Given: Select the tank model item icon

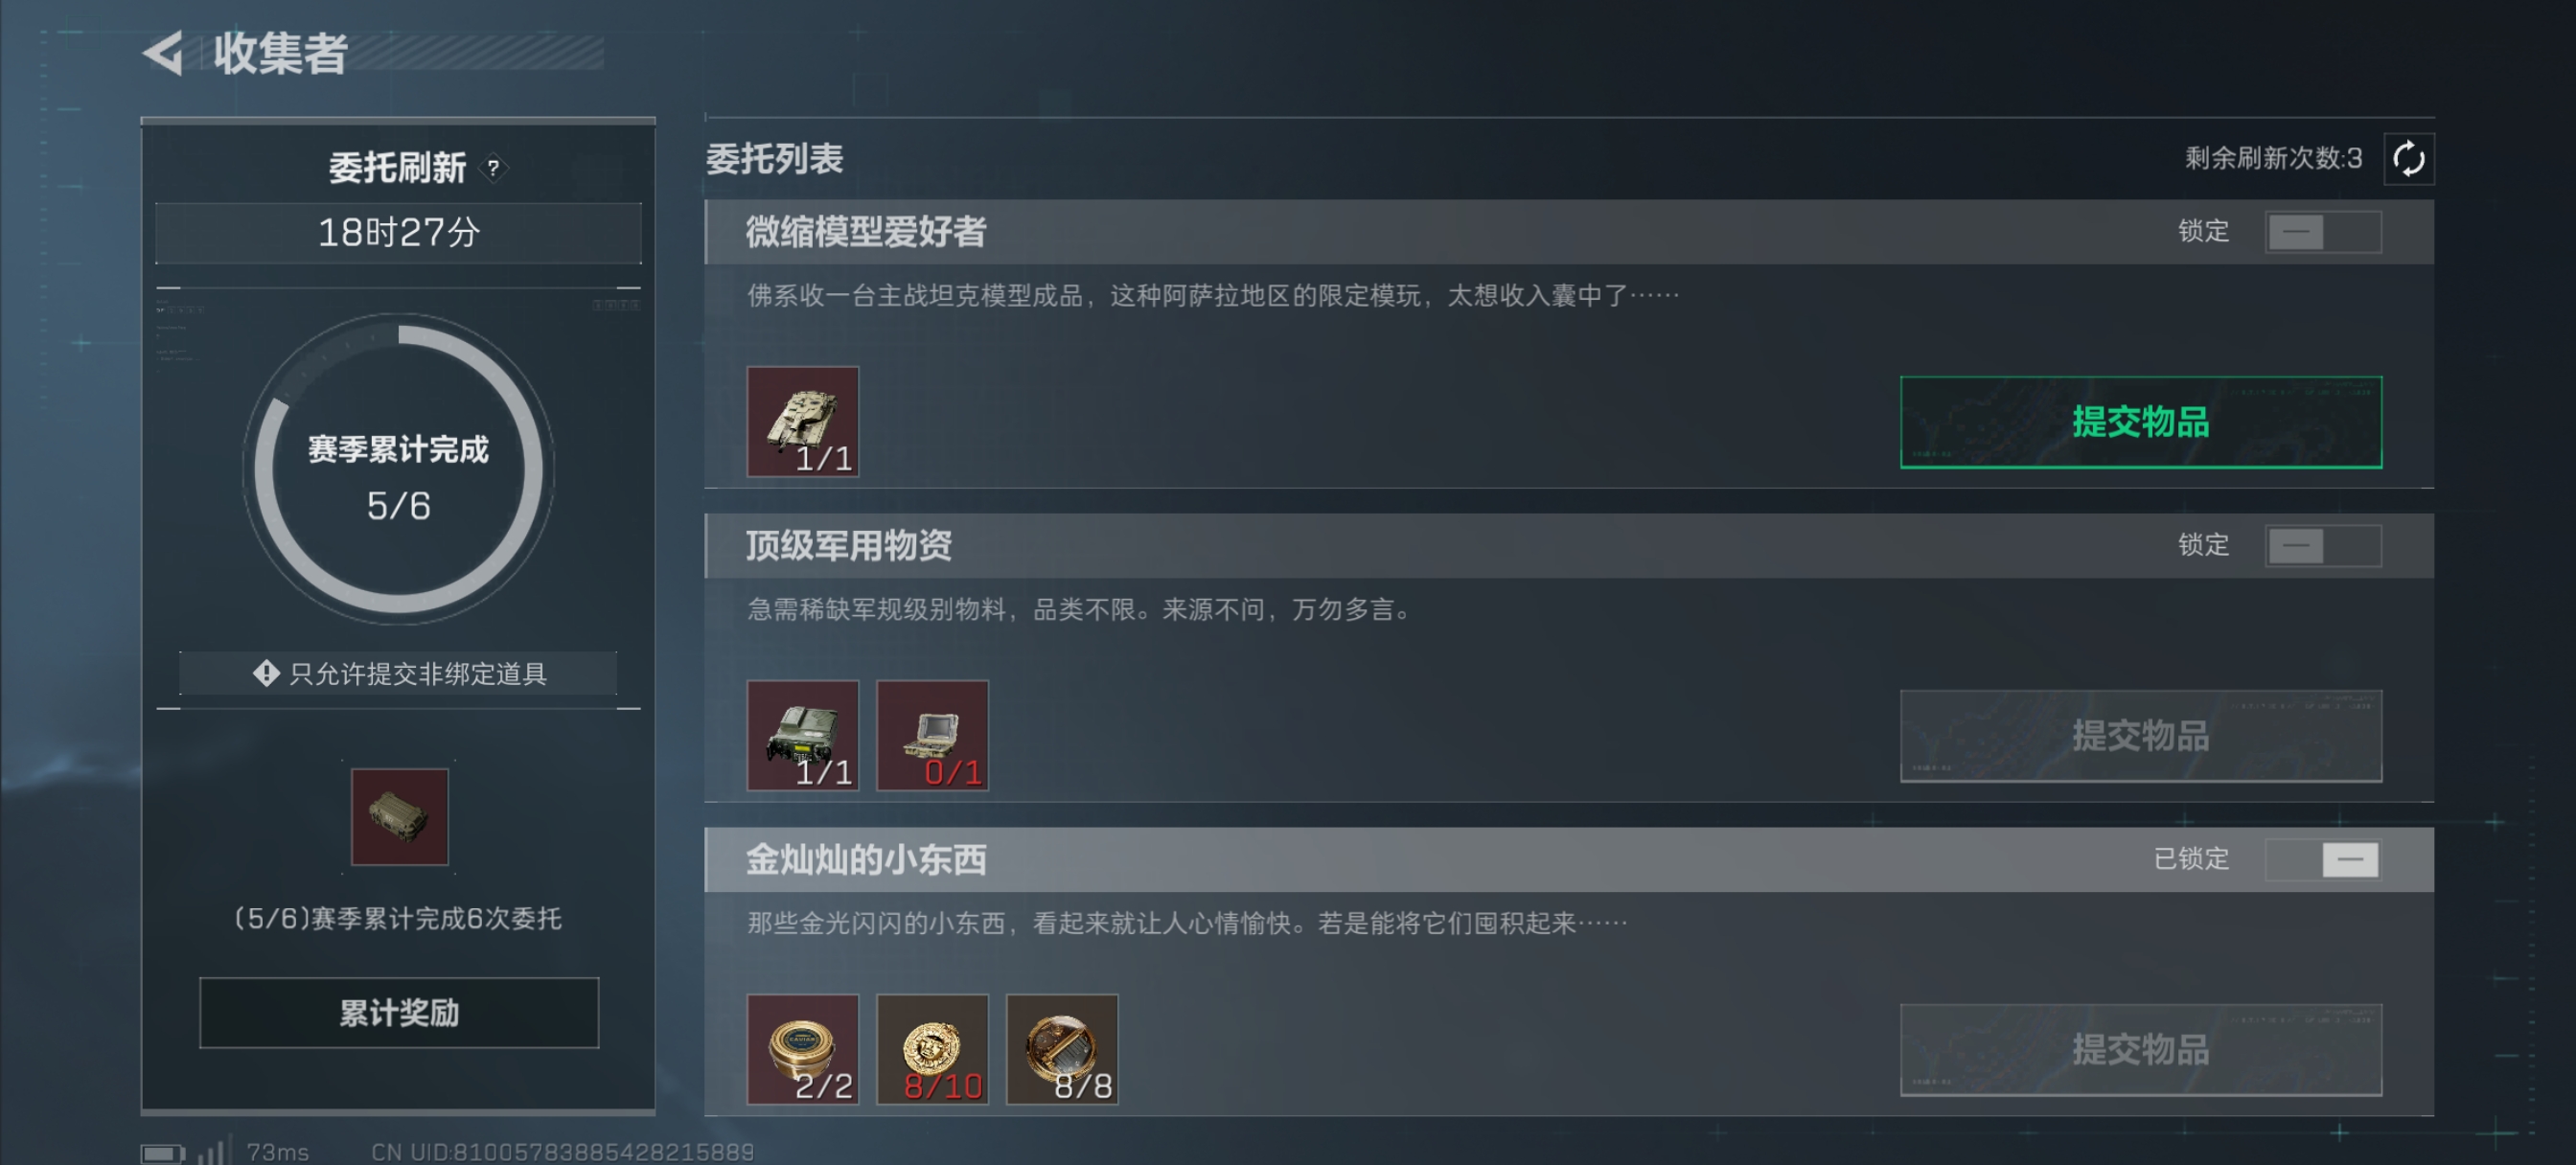Looking at the screenshot, I should coord(802,421).
